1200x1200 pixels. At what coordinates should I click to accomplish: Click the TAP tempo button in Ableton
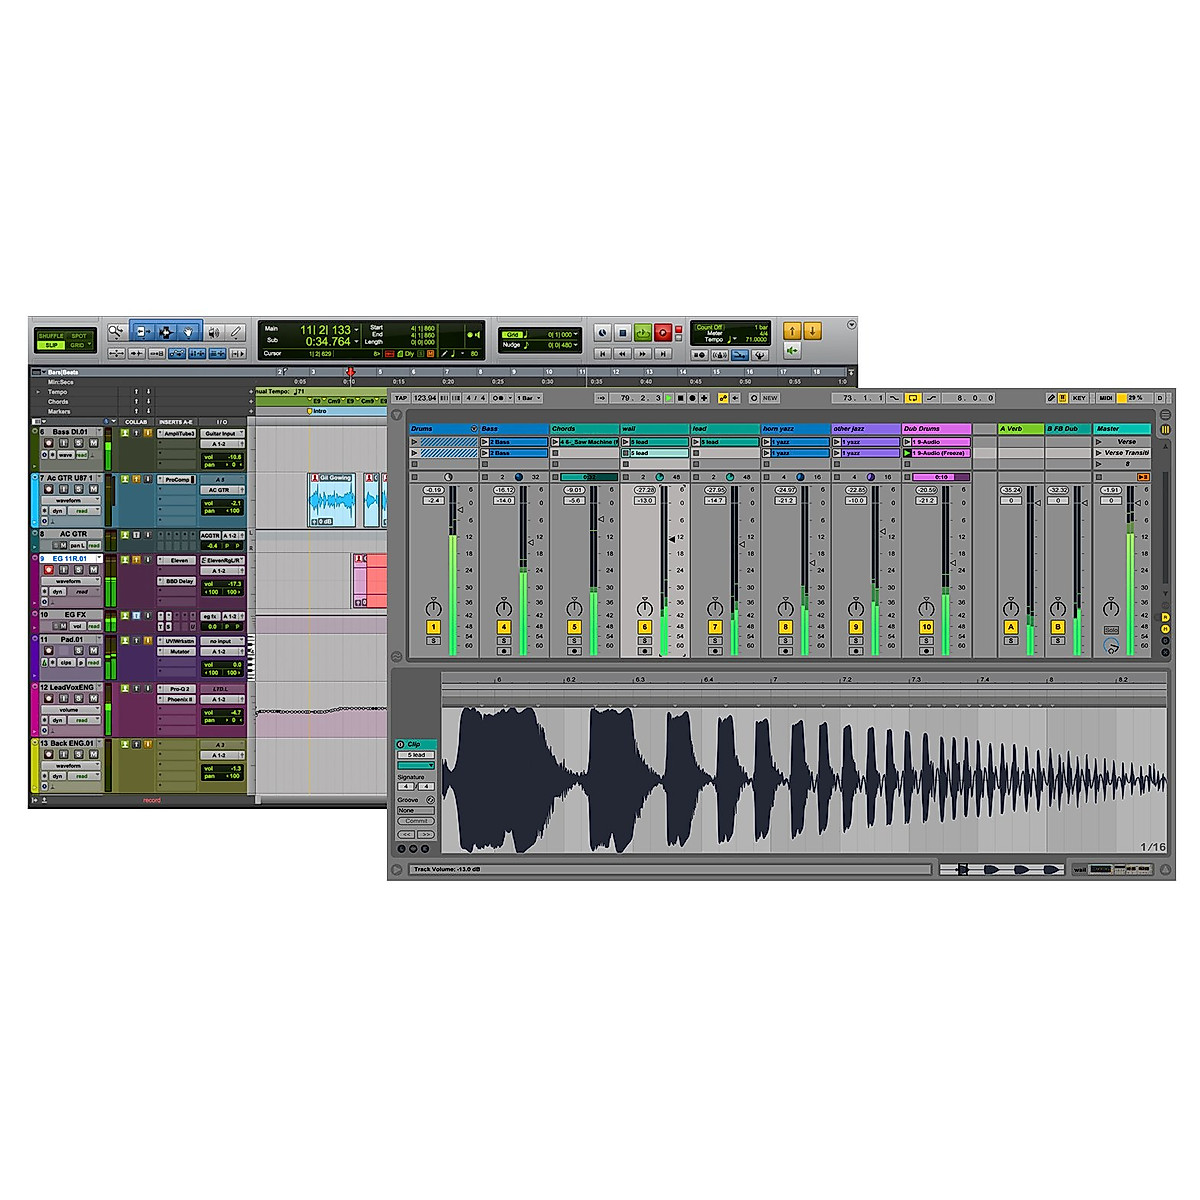pos(401,399)
